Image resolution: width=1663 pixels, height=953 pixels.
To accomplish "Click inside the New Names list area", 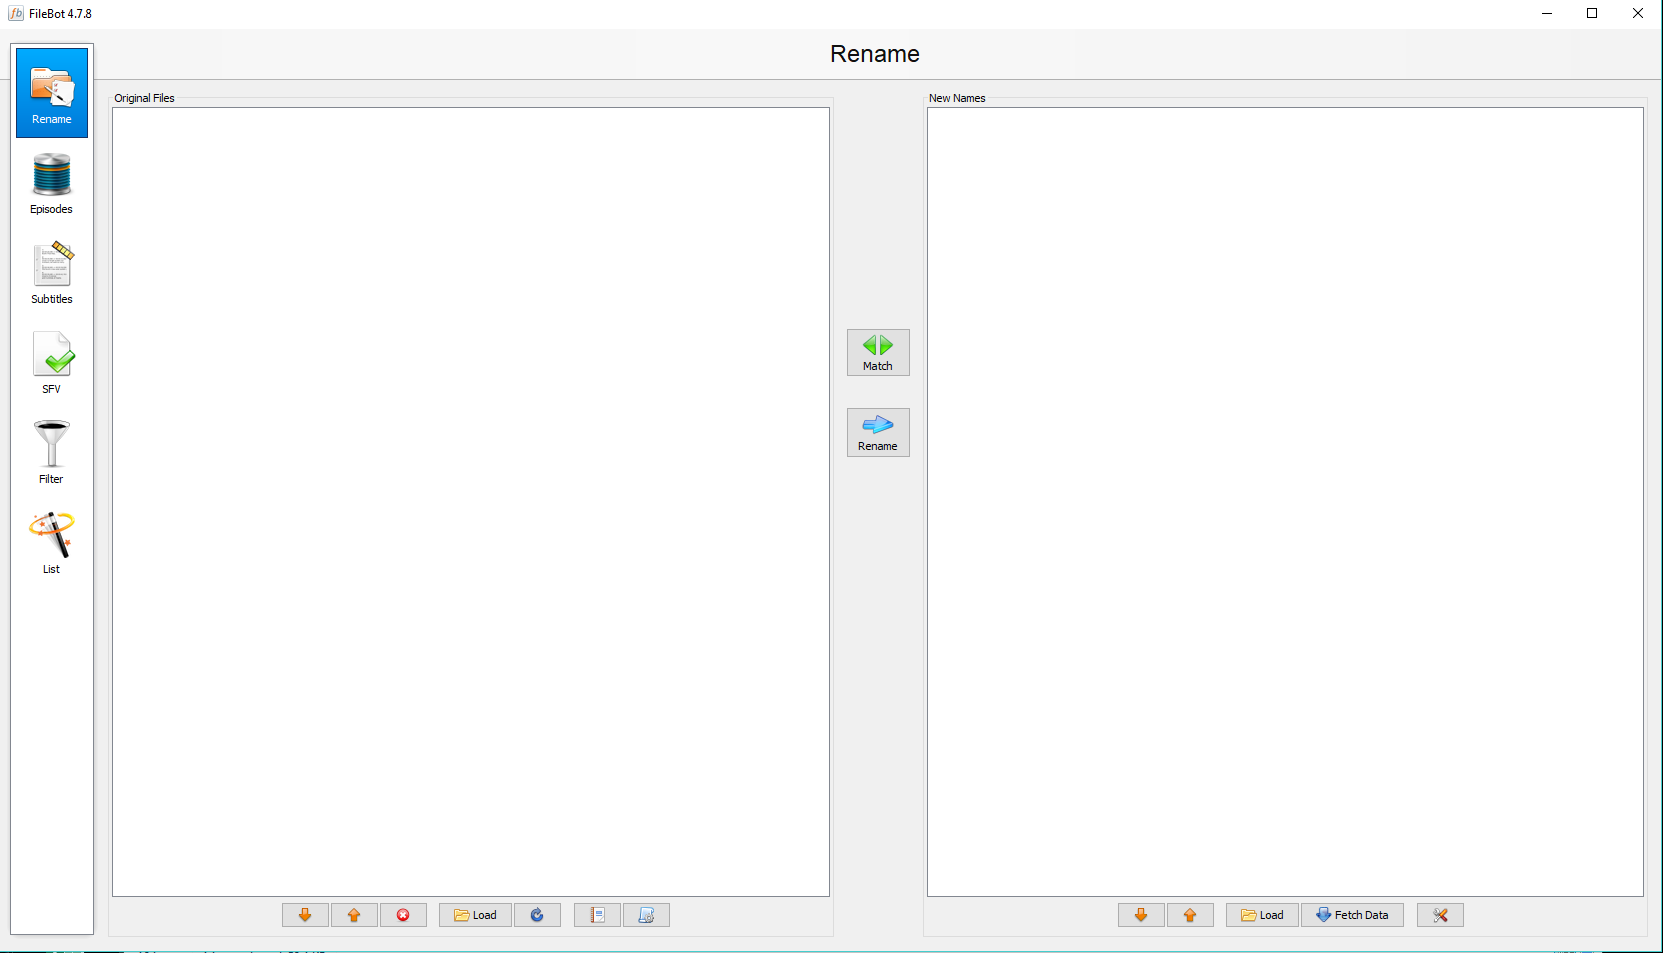I will [x=1285, y=502].
